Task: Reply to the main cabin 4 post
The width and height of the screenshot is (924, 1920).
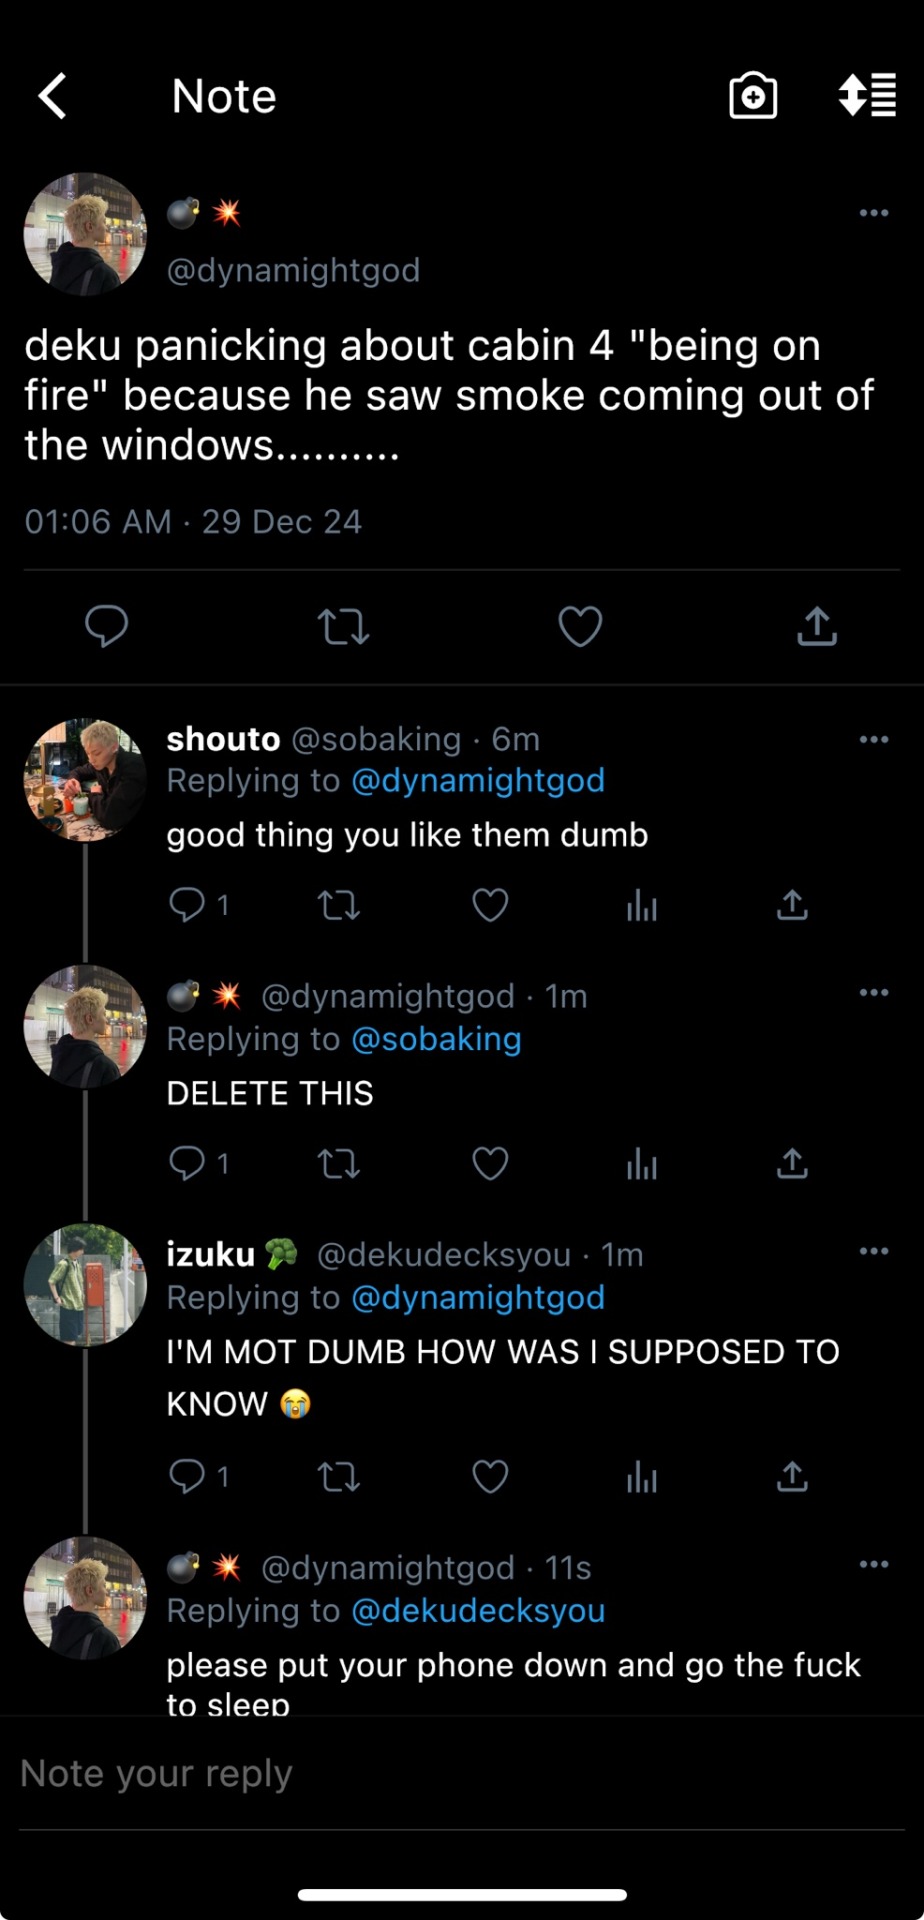Action: (x=106, y=626)
